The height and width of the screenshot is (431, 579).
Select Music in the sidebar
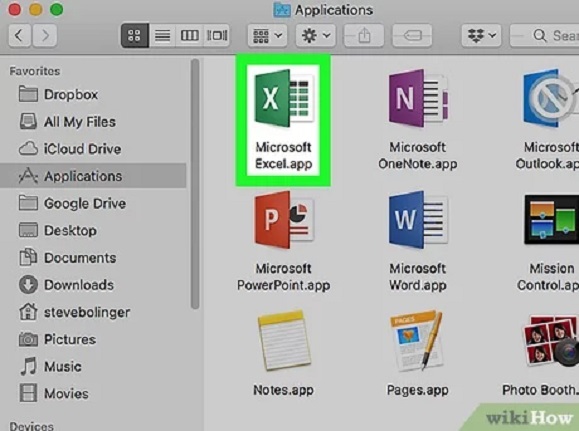[x=93, y=366]
